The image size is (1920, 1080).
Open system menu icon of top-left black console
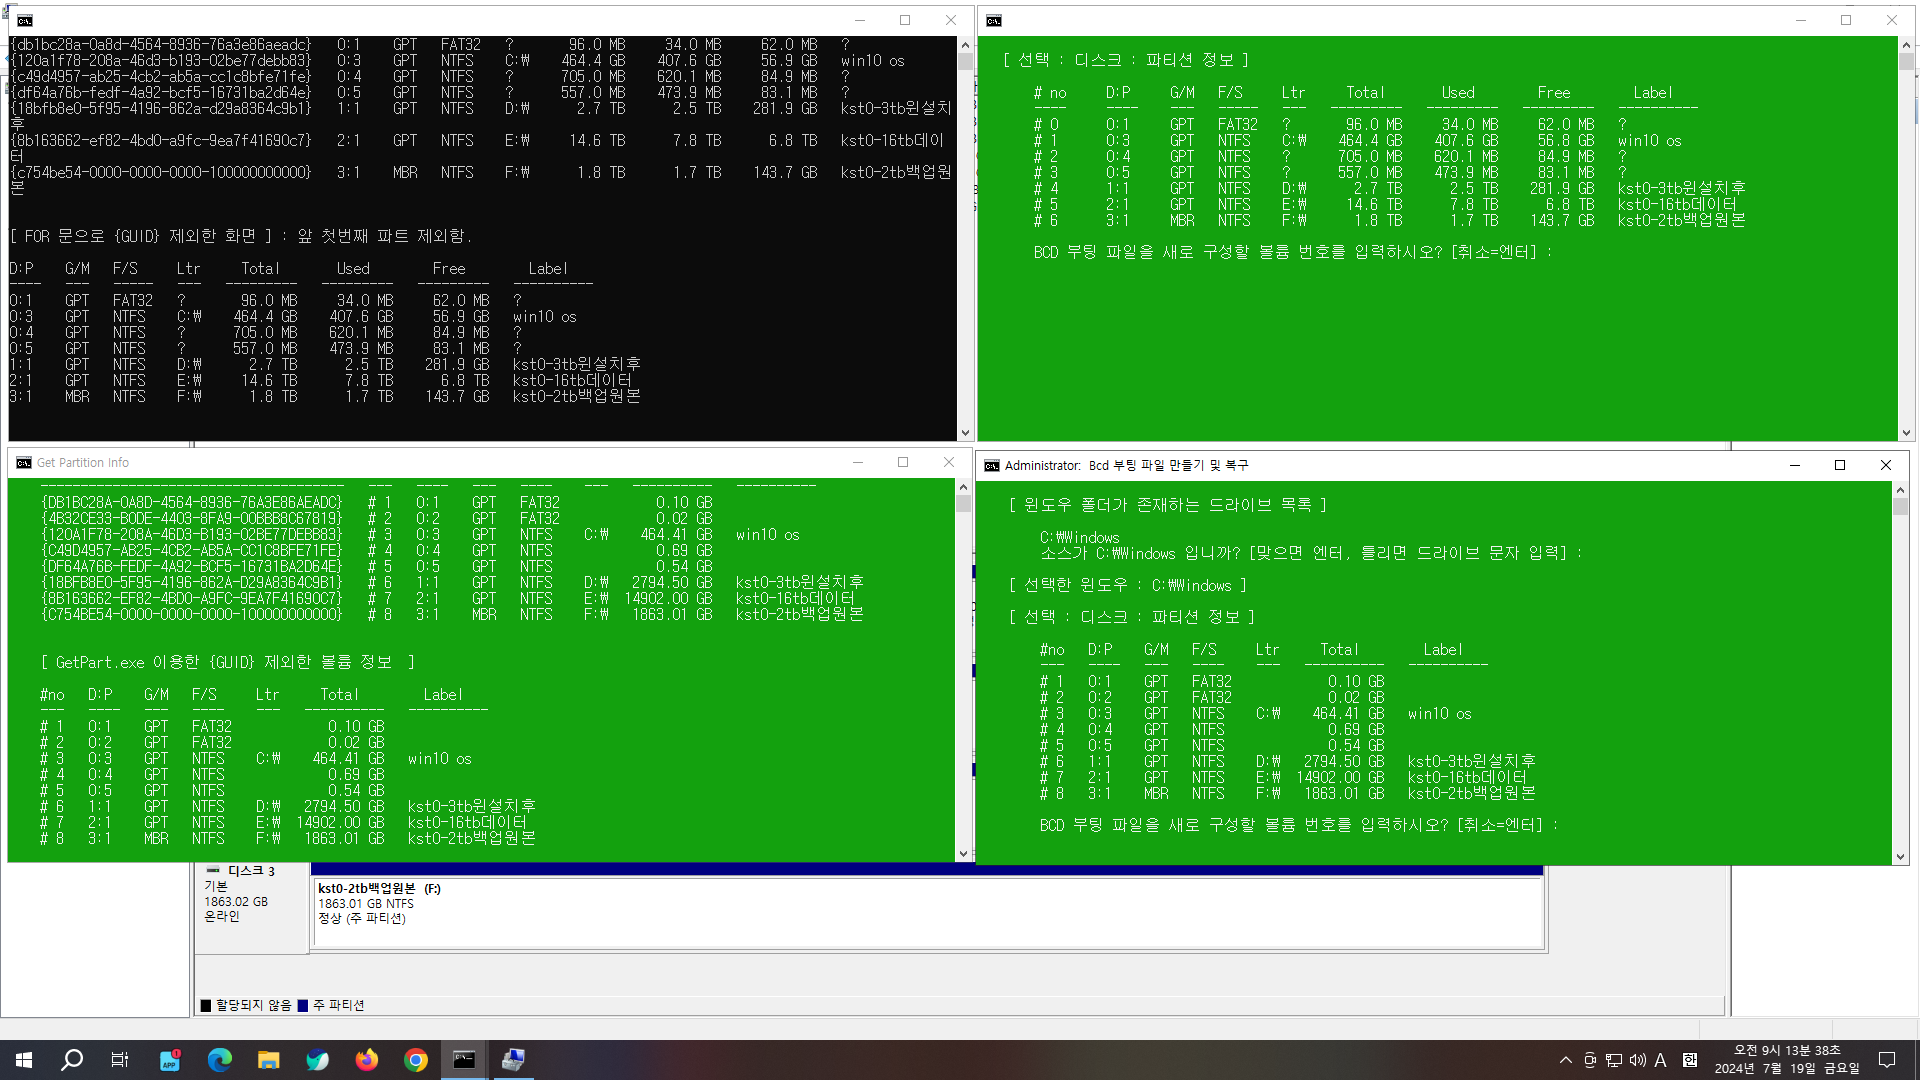point(25,20)
